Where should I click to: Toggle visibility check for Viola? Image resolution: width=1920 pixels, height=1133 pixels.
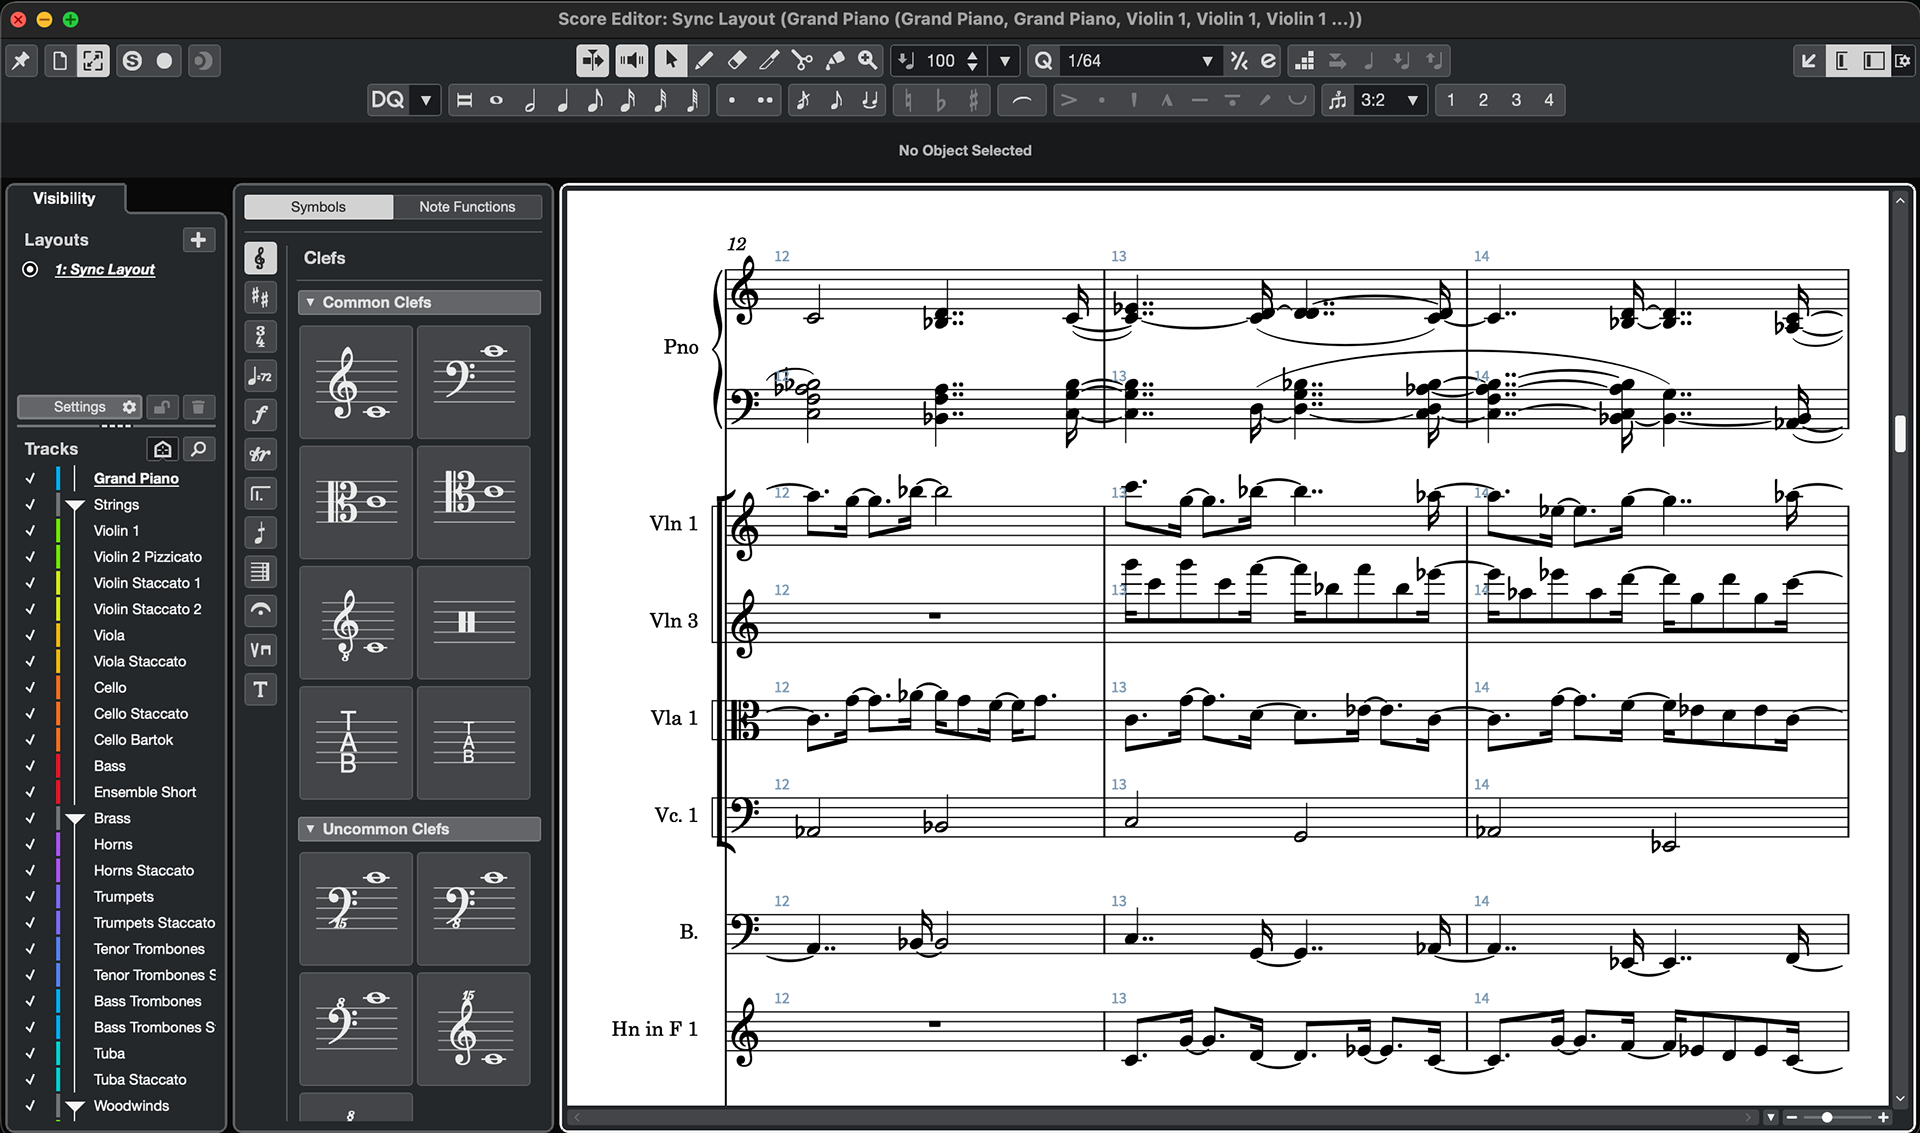30,635
